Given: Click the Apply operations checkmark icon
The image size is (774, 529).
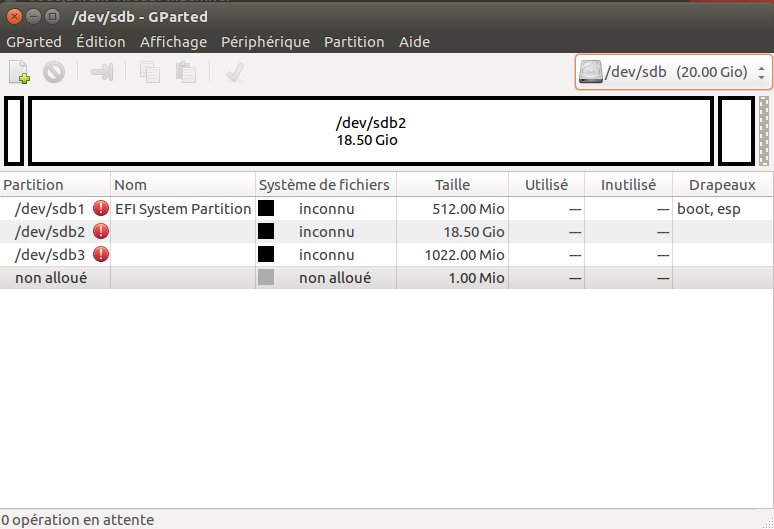Looking at the screenshot, I should pyautogui.click(x=235, y=72).
